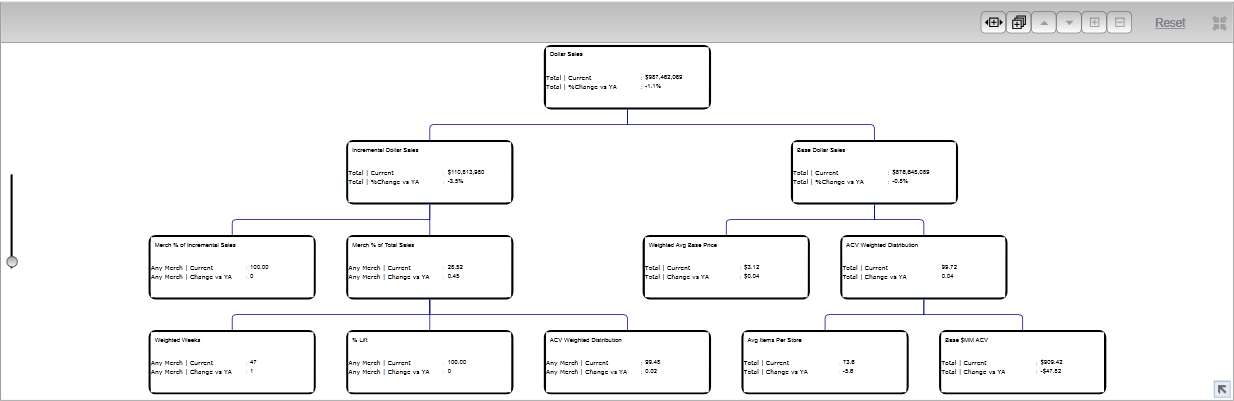Viewport: 1234px width, 401px height.
Task: Click the plus box toolbar icon
Action: [x=1094, y=22]
